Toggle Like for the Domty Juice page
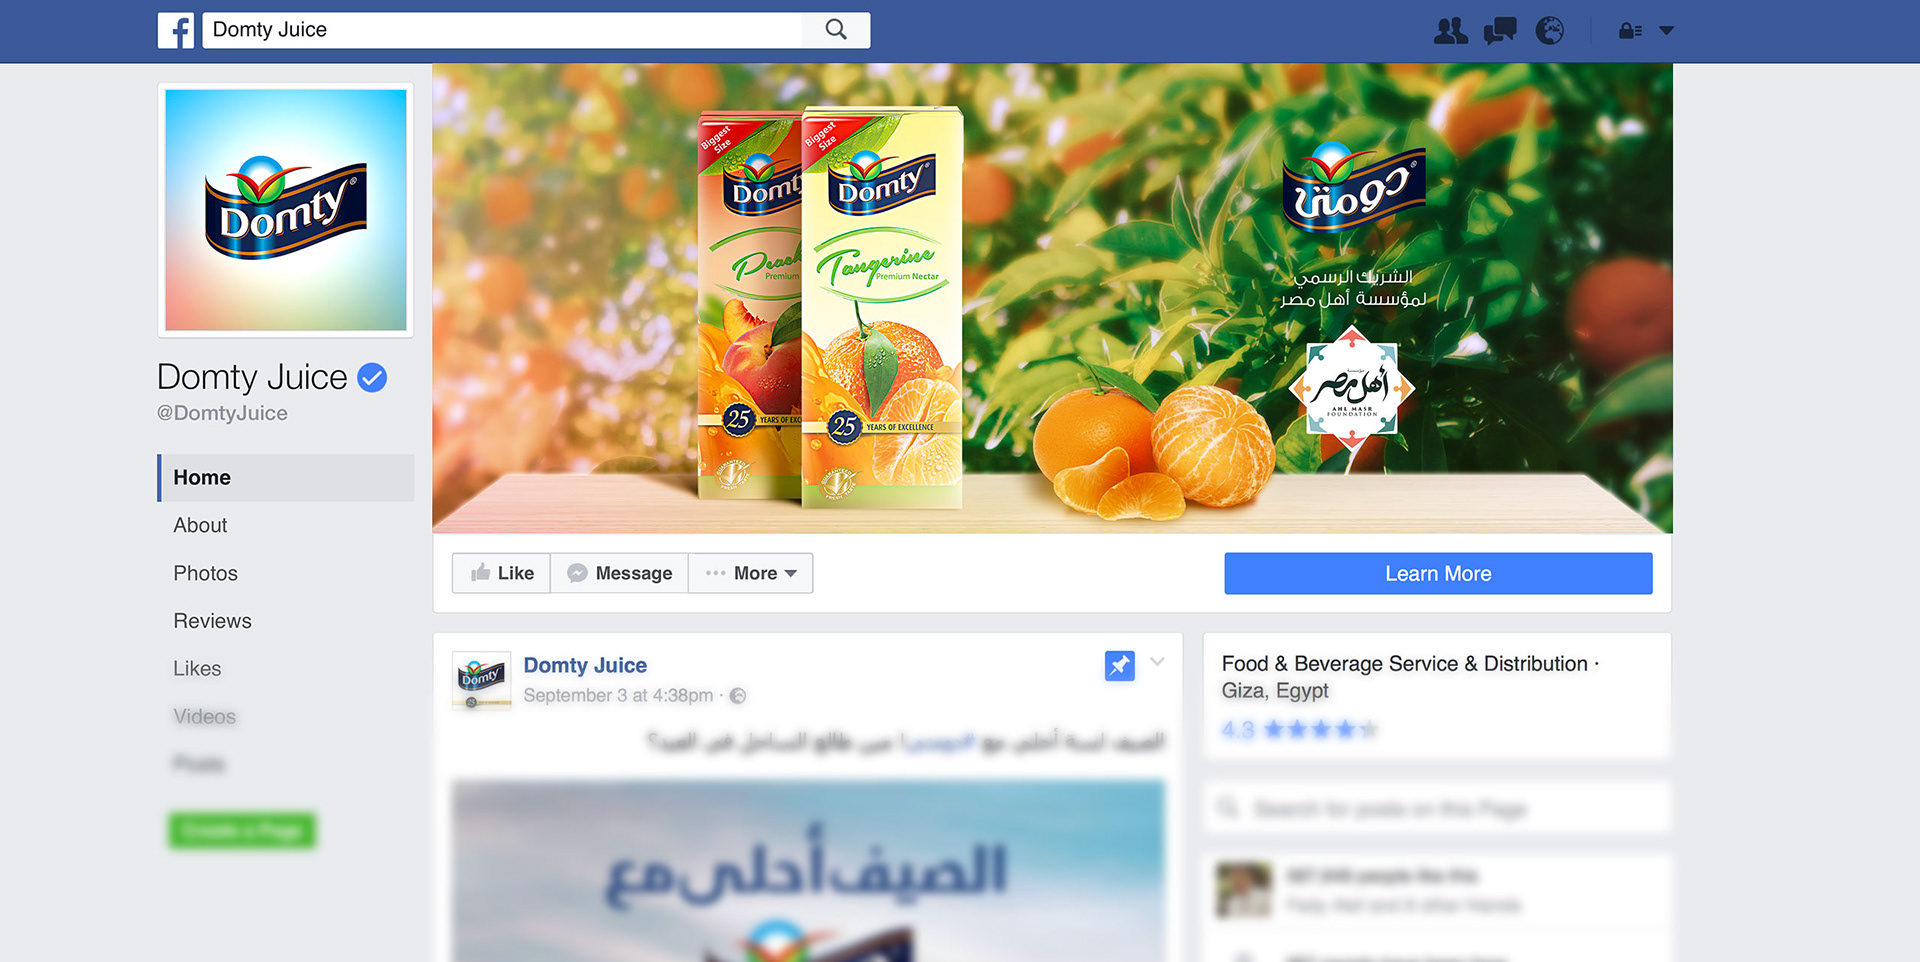1920x962 pixels. coord(501,573)
